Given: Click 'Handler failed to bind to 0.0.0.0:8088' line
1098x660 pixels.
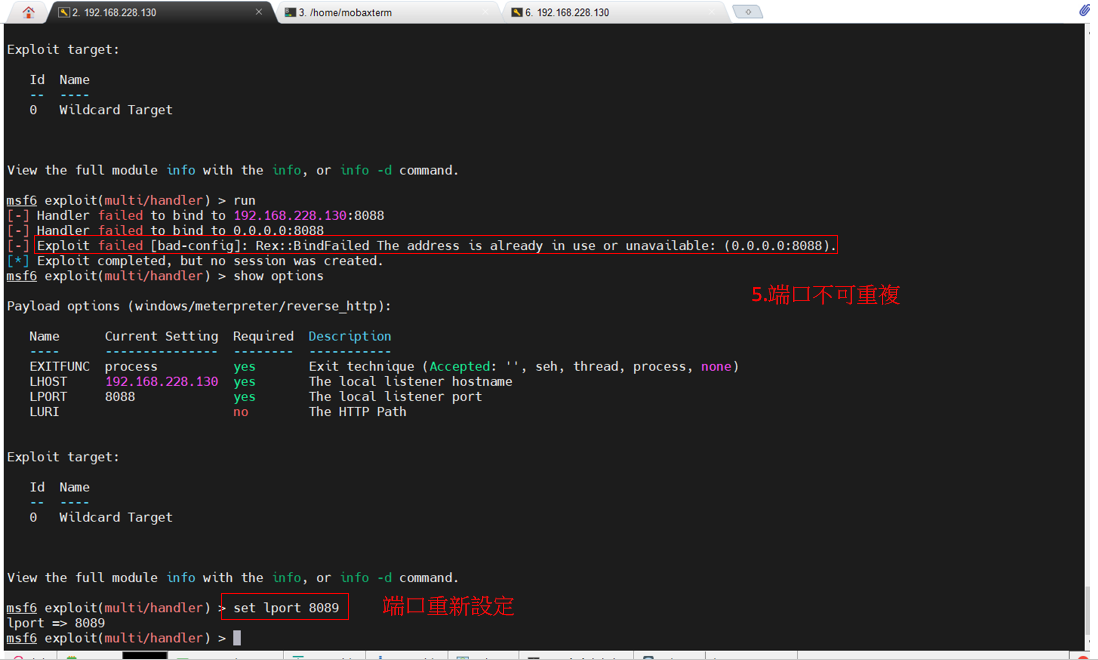Looking at the screenshot, I should point(180,230).
